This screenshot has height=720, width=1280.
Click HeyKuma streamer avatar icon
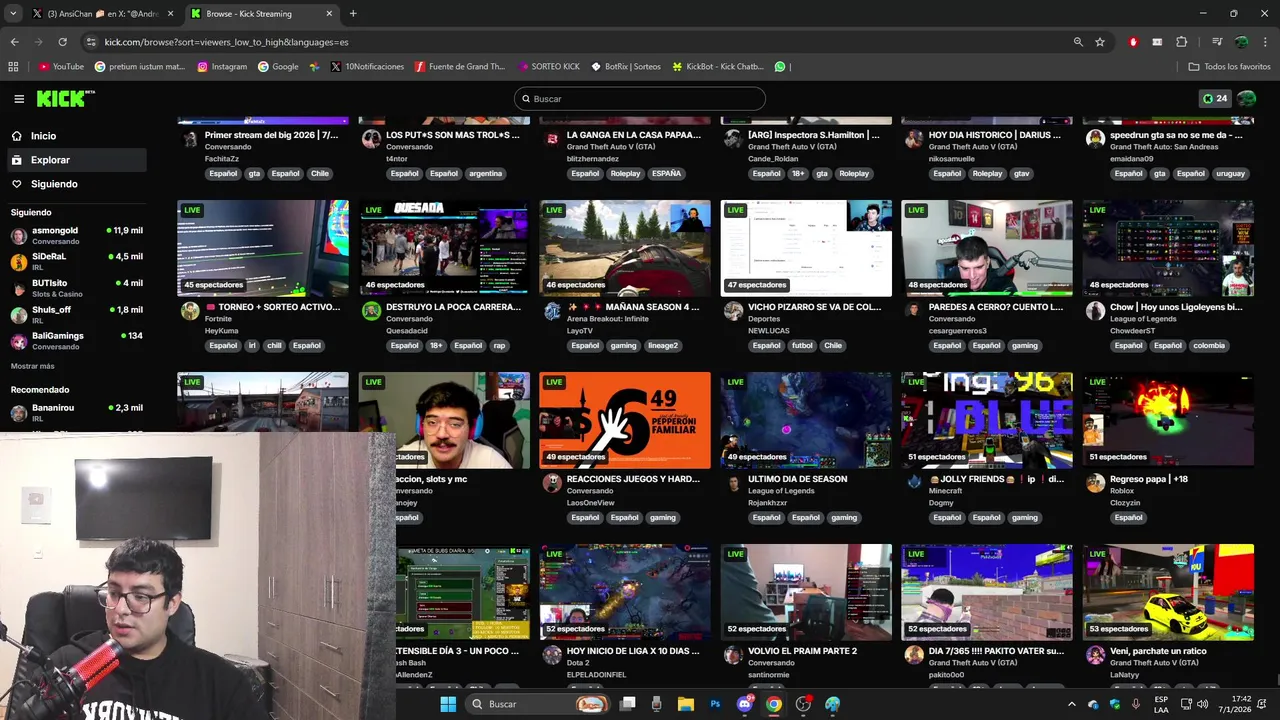tap(190, 311)
